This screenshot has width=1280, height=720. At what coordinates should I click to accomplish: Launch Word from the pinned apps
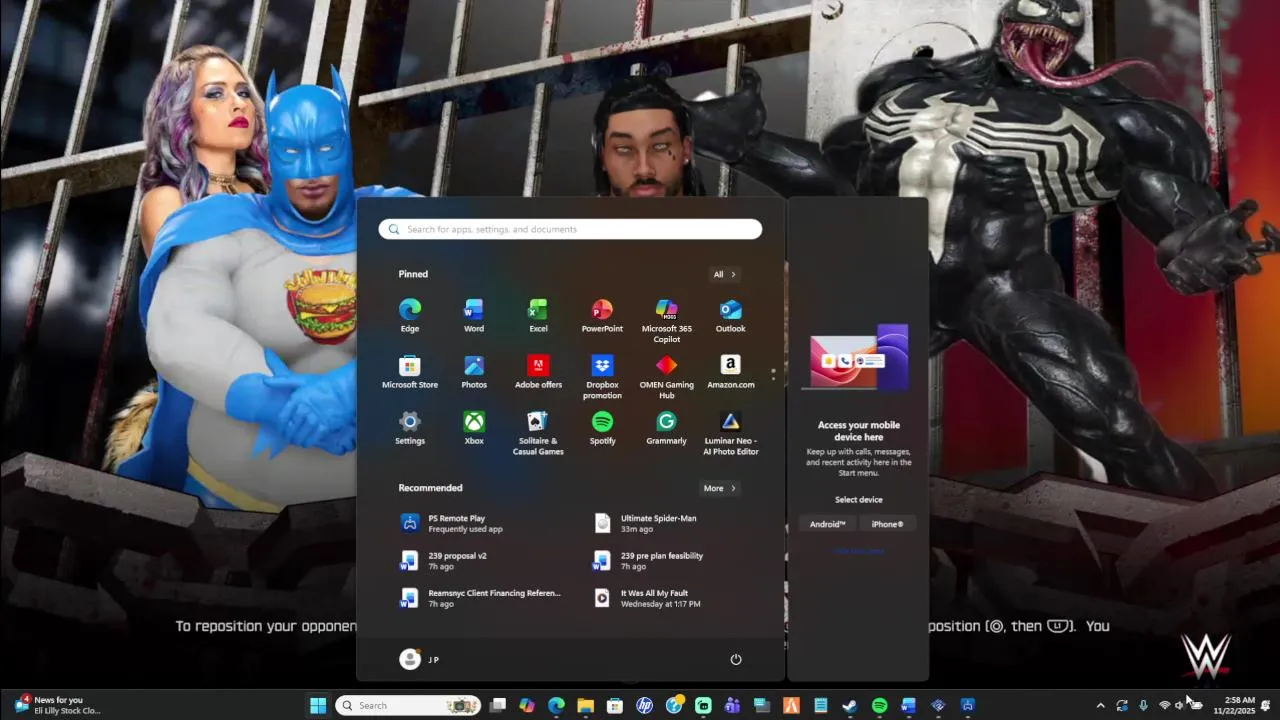474,315
